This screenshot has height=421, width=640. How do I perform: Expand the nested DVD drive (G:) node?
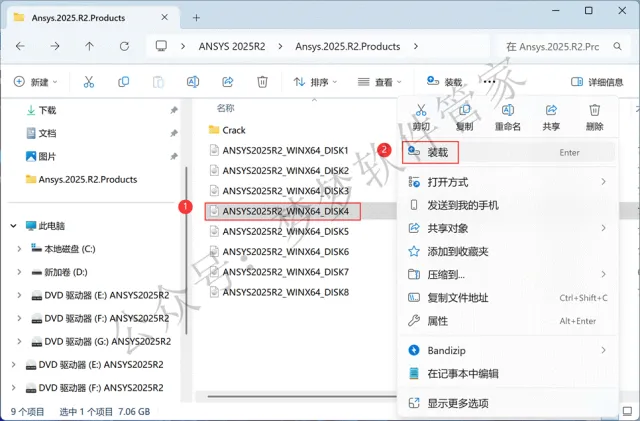(19, 341)
